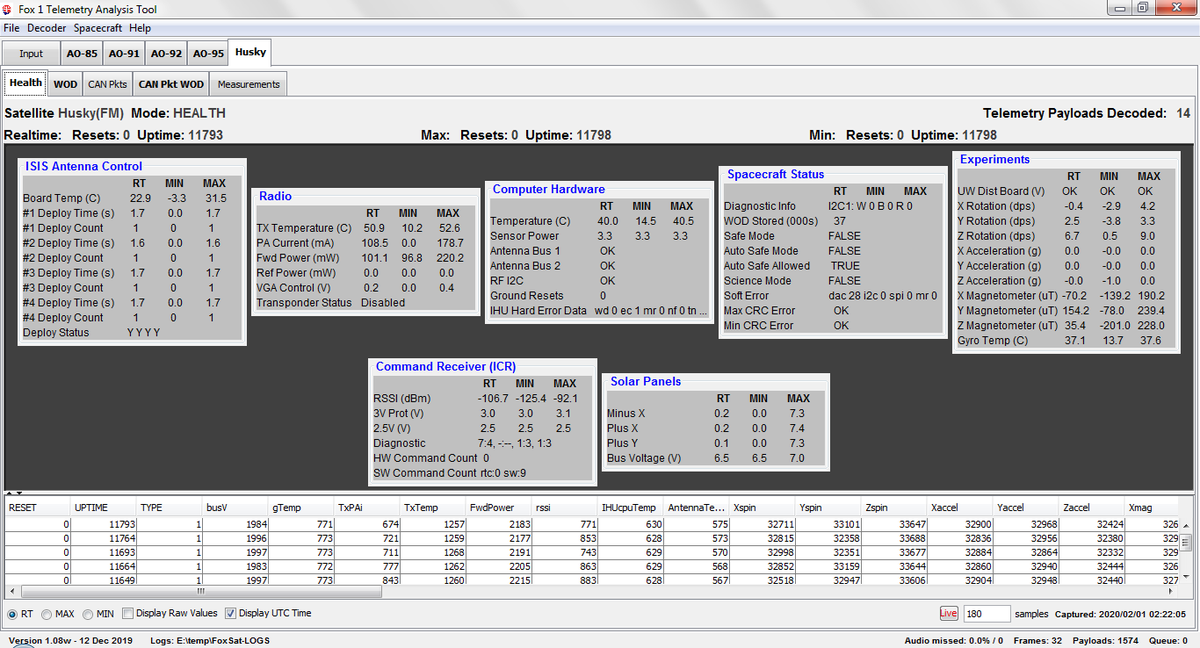Open the Measurements tab
Image resolution: width=1200 pixels, height=648 pixels.
[247, 84]
